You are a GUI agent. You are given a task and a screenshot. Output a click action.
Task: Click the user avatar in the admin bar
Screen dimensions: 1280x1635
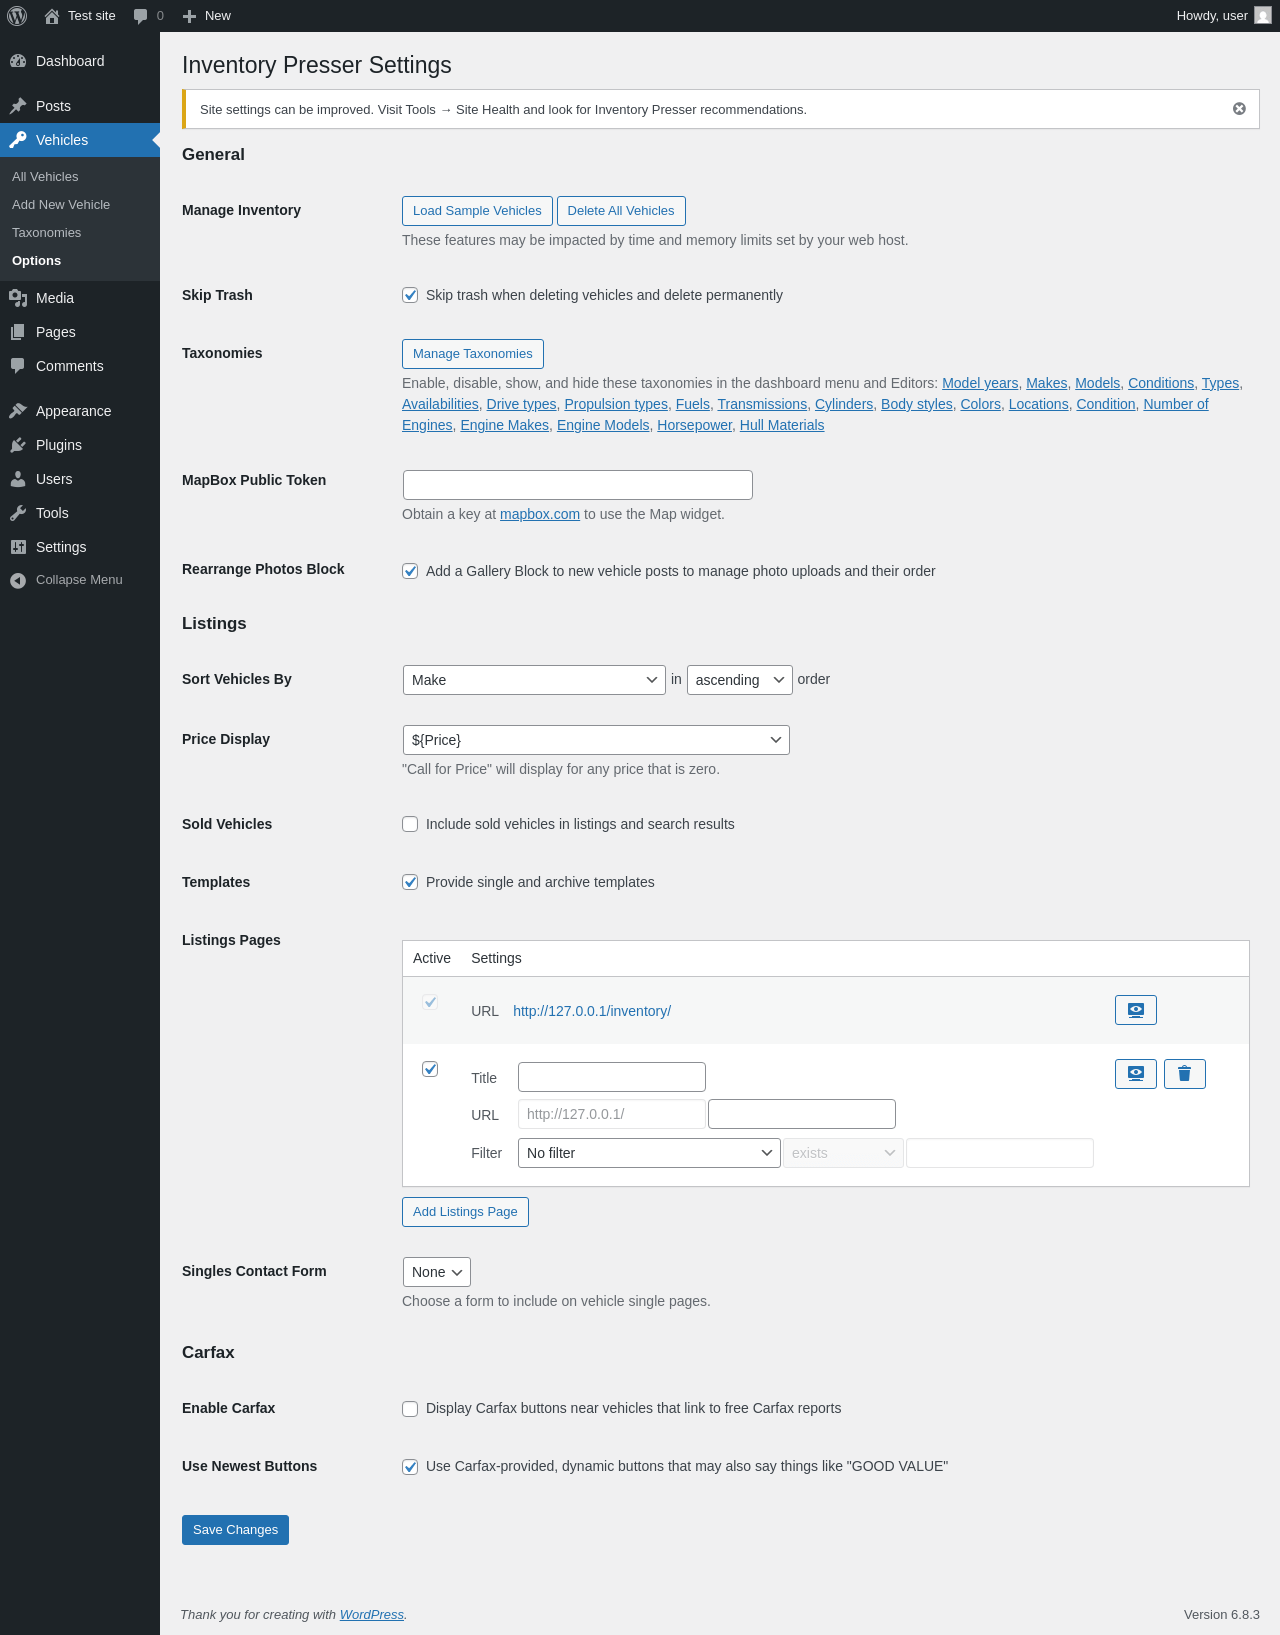1263,16
